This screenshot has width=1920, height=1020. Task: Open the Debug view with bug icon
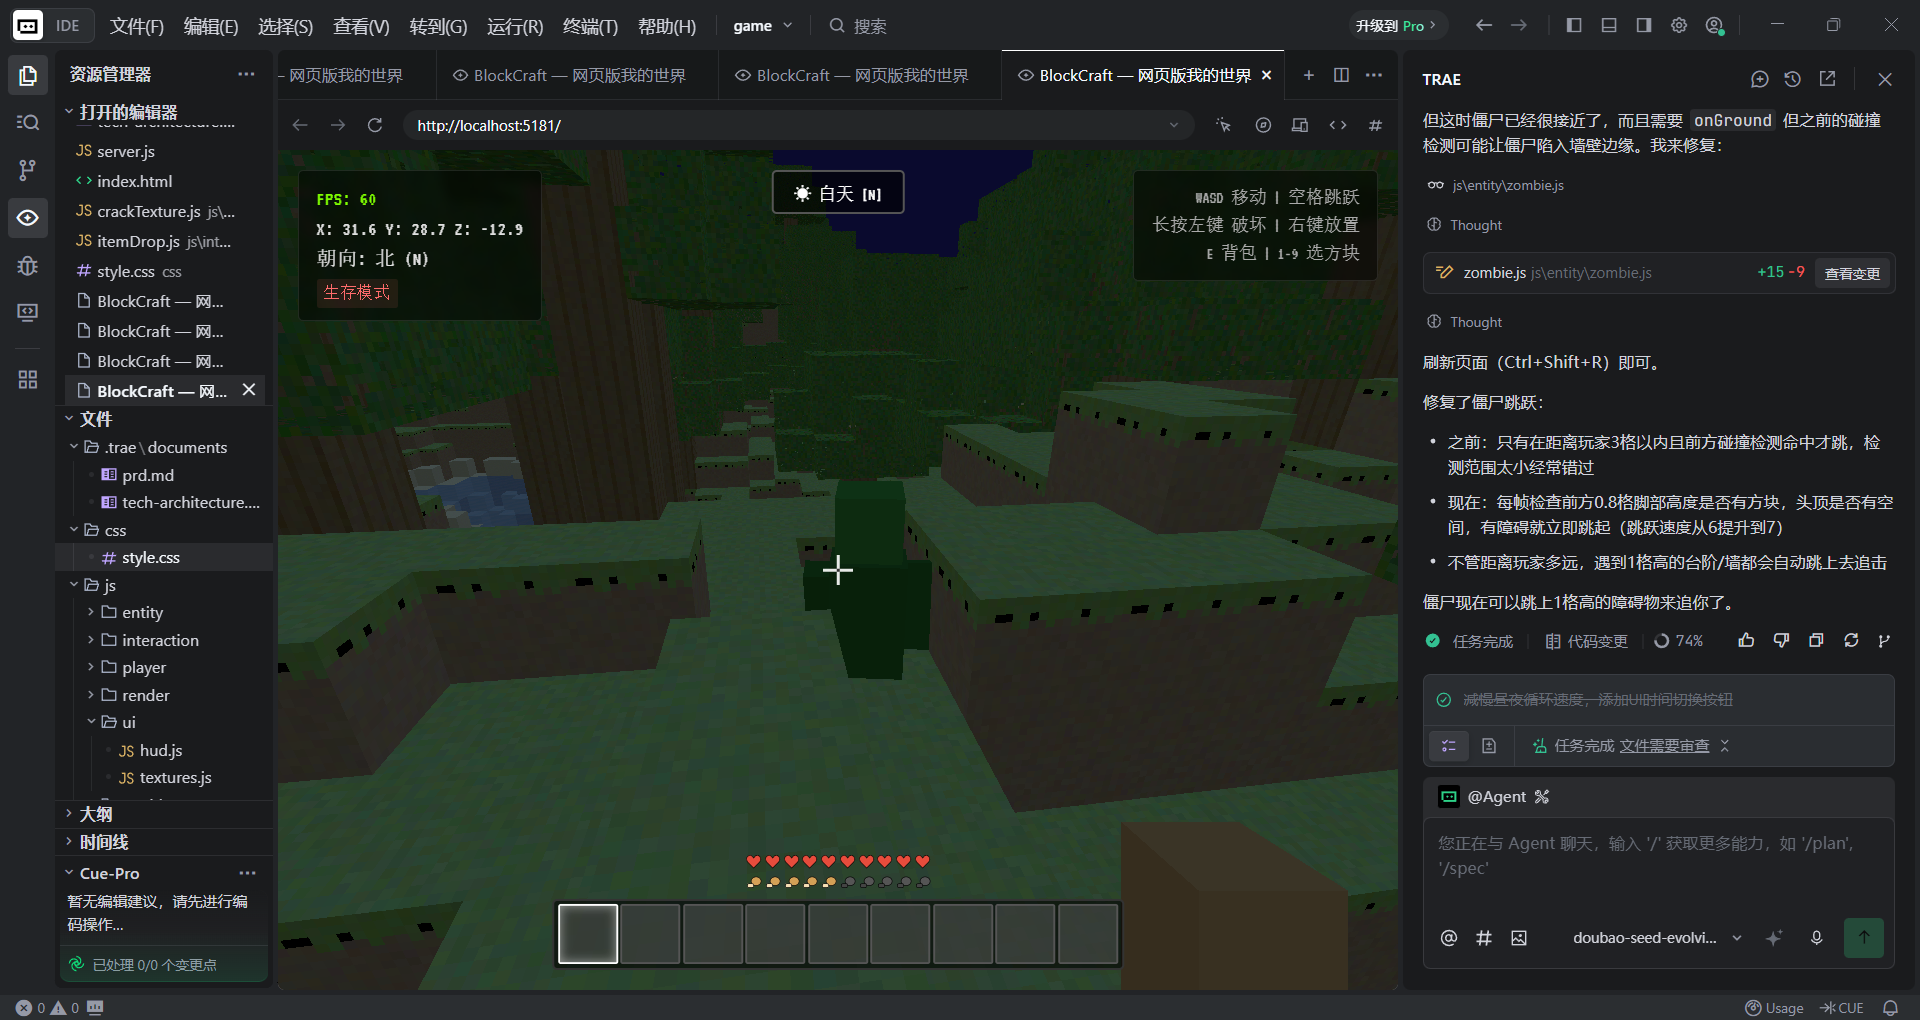click(x=28, y=266)
